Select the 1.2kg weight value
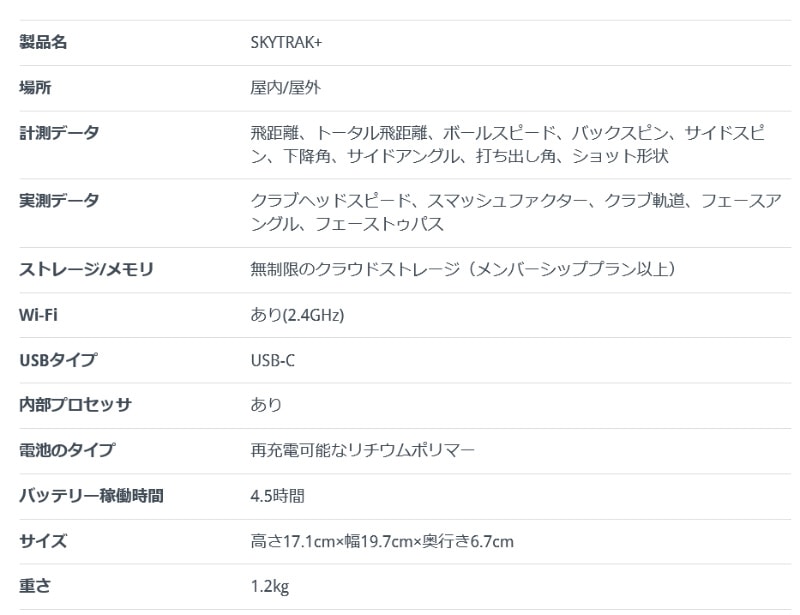 coord(269,587)
